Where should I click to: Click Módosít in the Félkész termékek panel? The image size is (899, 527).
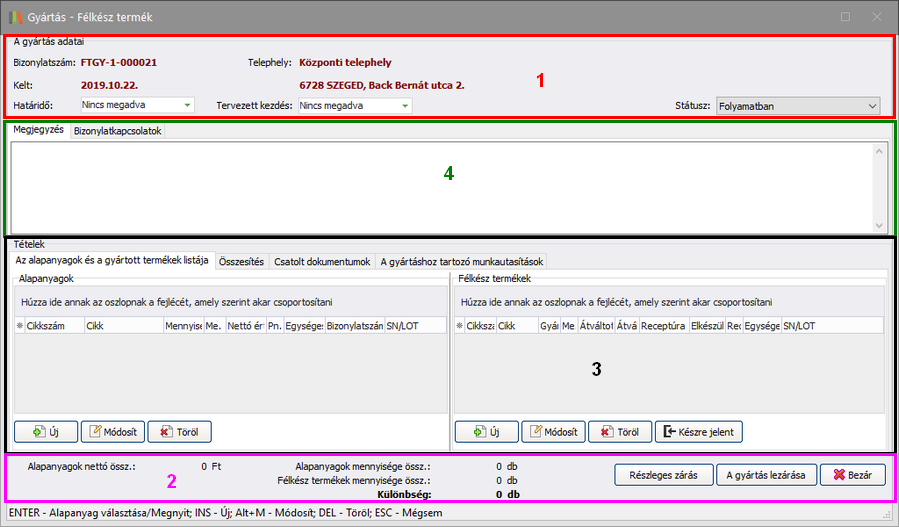click(x=552, y=432)
